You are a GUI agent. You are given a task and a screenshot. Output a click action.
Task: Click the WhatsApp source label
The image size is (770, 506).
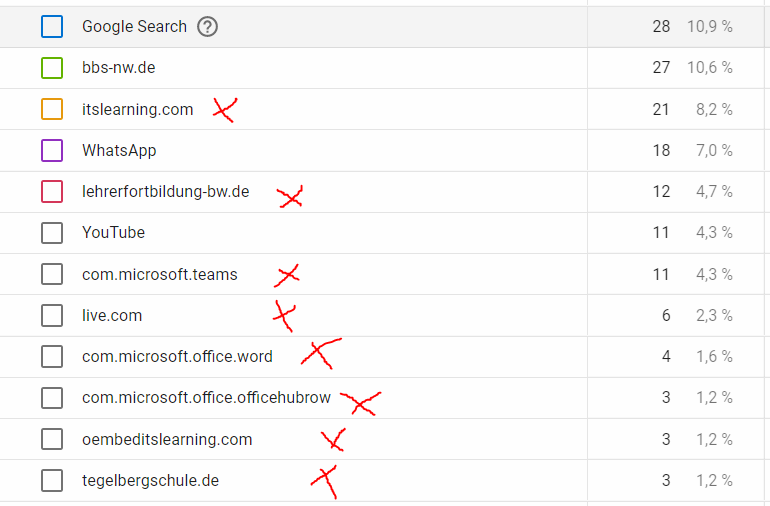[x=119, y=150]
